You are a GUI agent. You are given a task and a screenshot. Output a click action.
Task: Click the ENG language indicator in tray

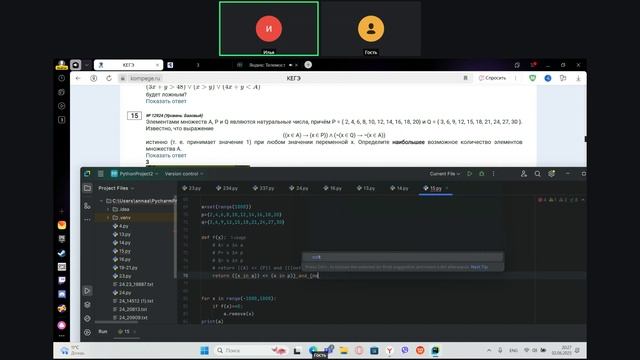514,350
